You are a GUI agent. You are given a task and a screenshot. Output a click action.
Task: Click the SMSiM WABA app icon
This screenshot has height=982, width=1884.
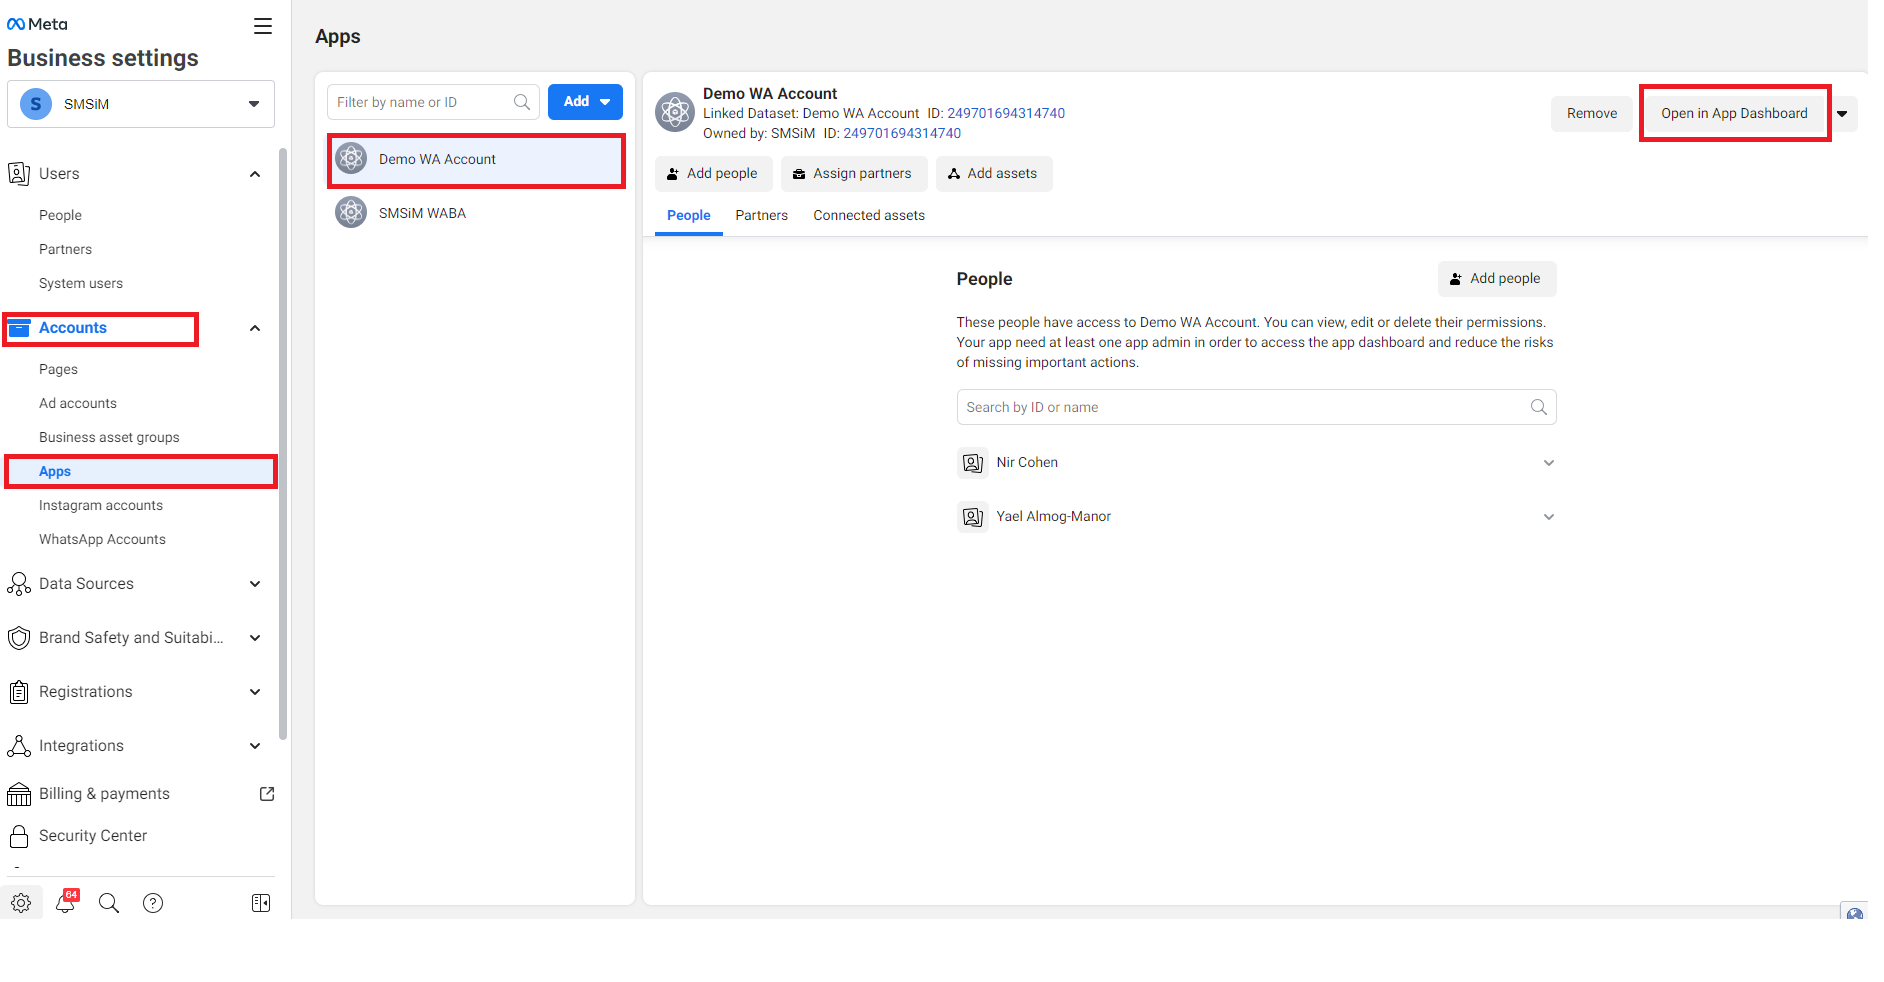tap(351, 212)
